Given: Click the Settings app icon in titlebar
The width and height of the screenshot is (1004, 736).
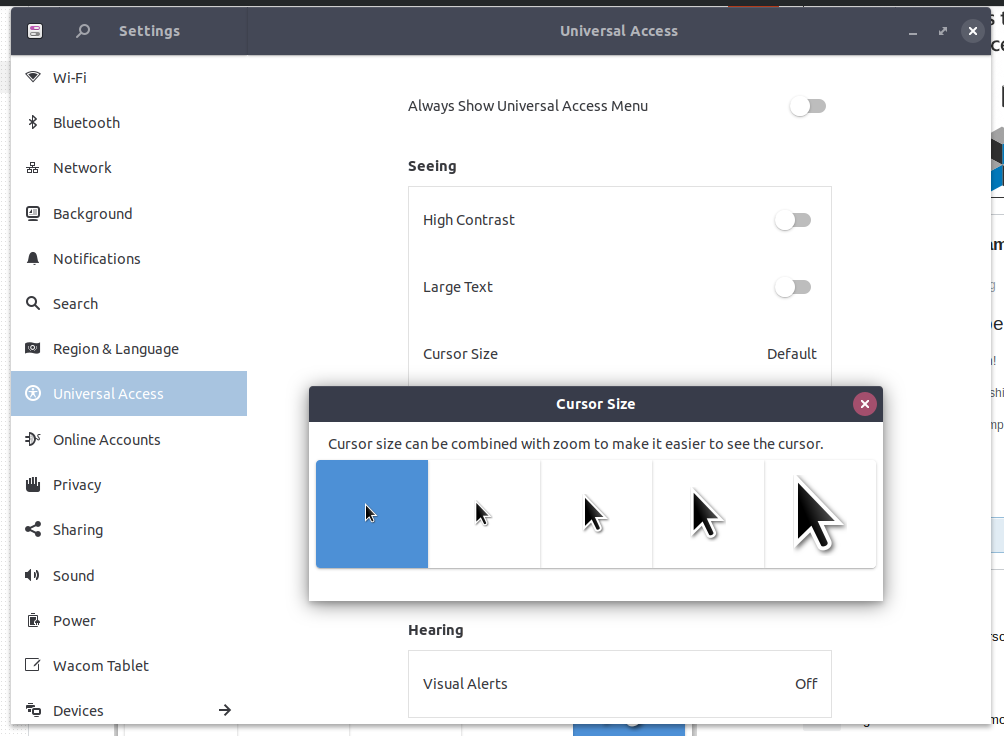Looking at the screenshot, I should [35, 31].
